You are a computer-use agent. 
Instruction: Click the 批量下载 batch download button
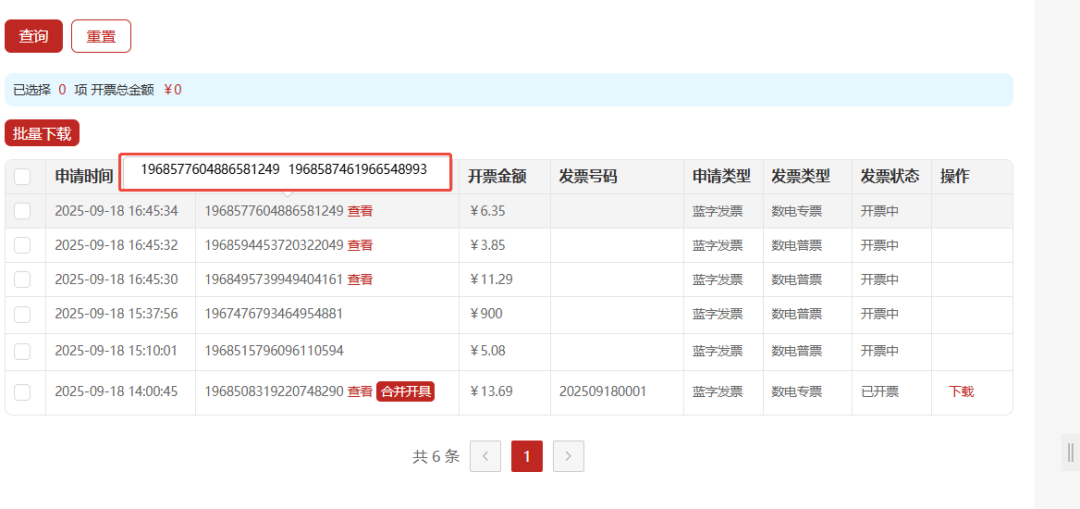click(x=42, y=133)
